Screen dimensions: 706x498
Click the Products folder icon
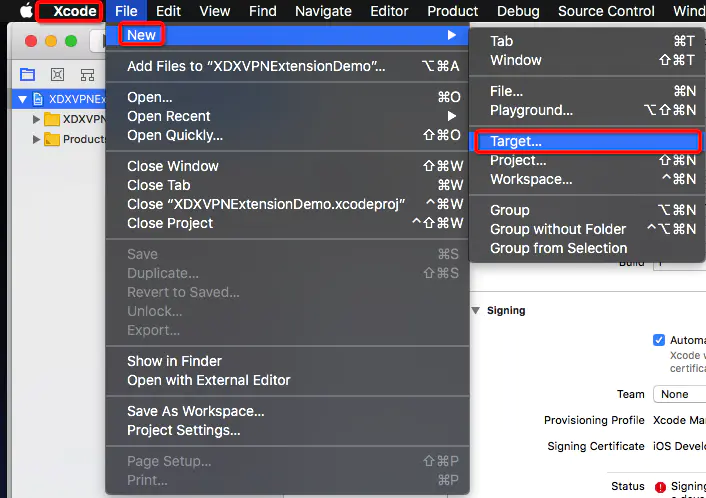point(52,139)
